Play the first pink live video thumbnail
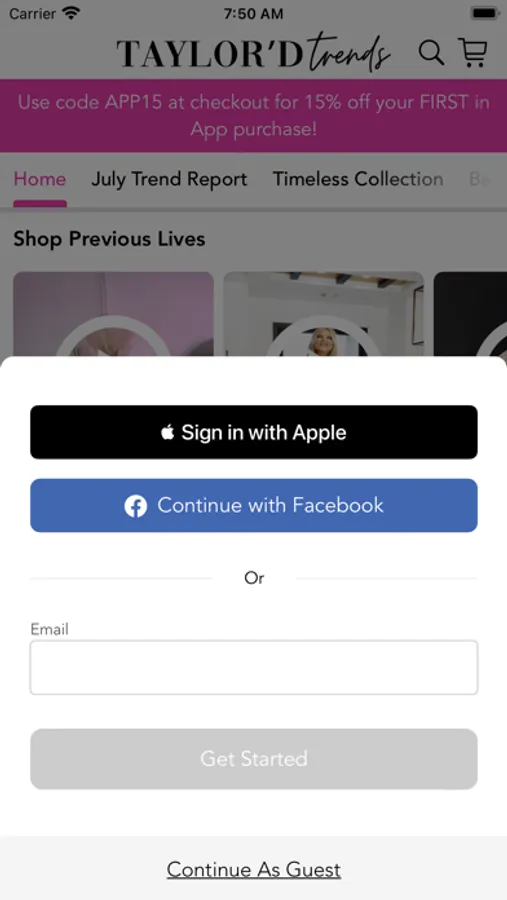The width and height of the screenshot is (507, 900). (113, 314)
